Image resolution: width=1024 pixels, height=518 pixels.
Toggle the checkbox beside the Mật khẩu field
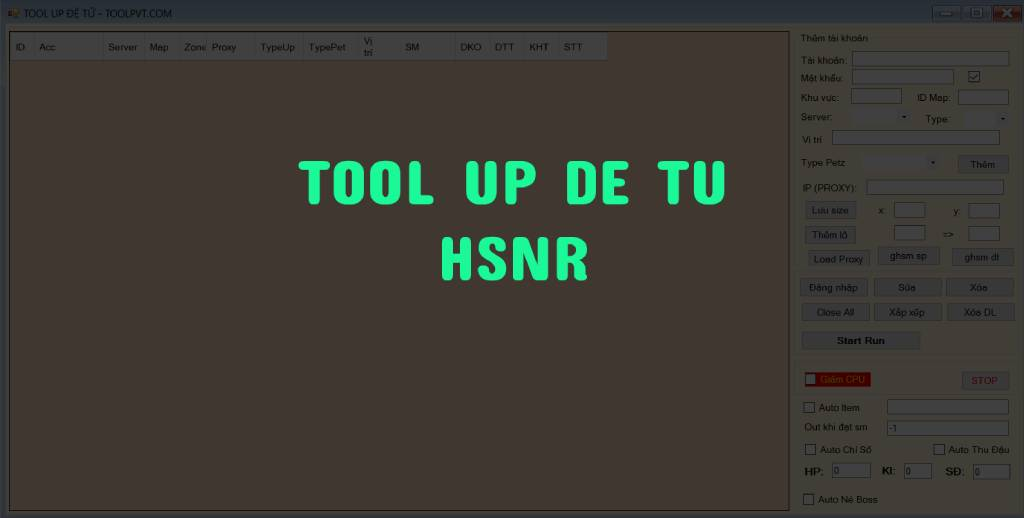pos(974,77)
